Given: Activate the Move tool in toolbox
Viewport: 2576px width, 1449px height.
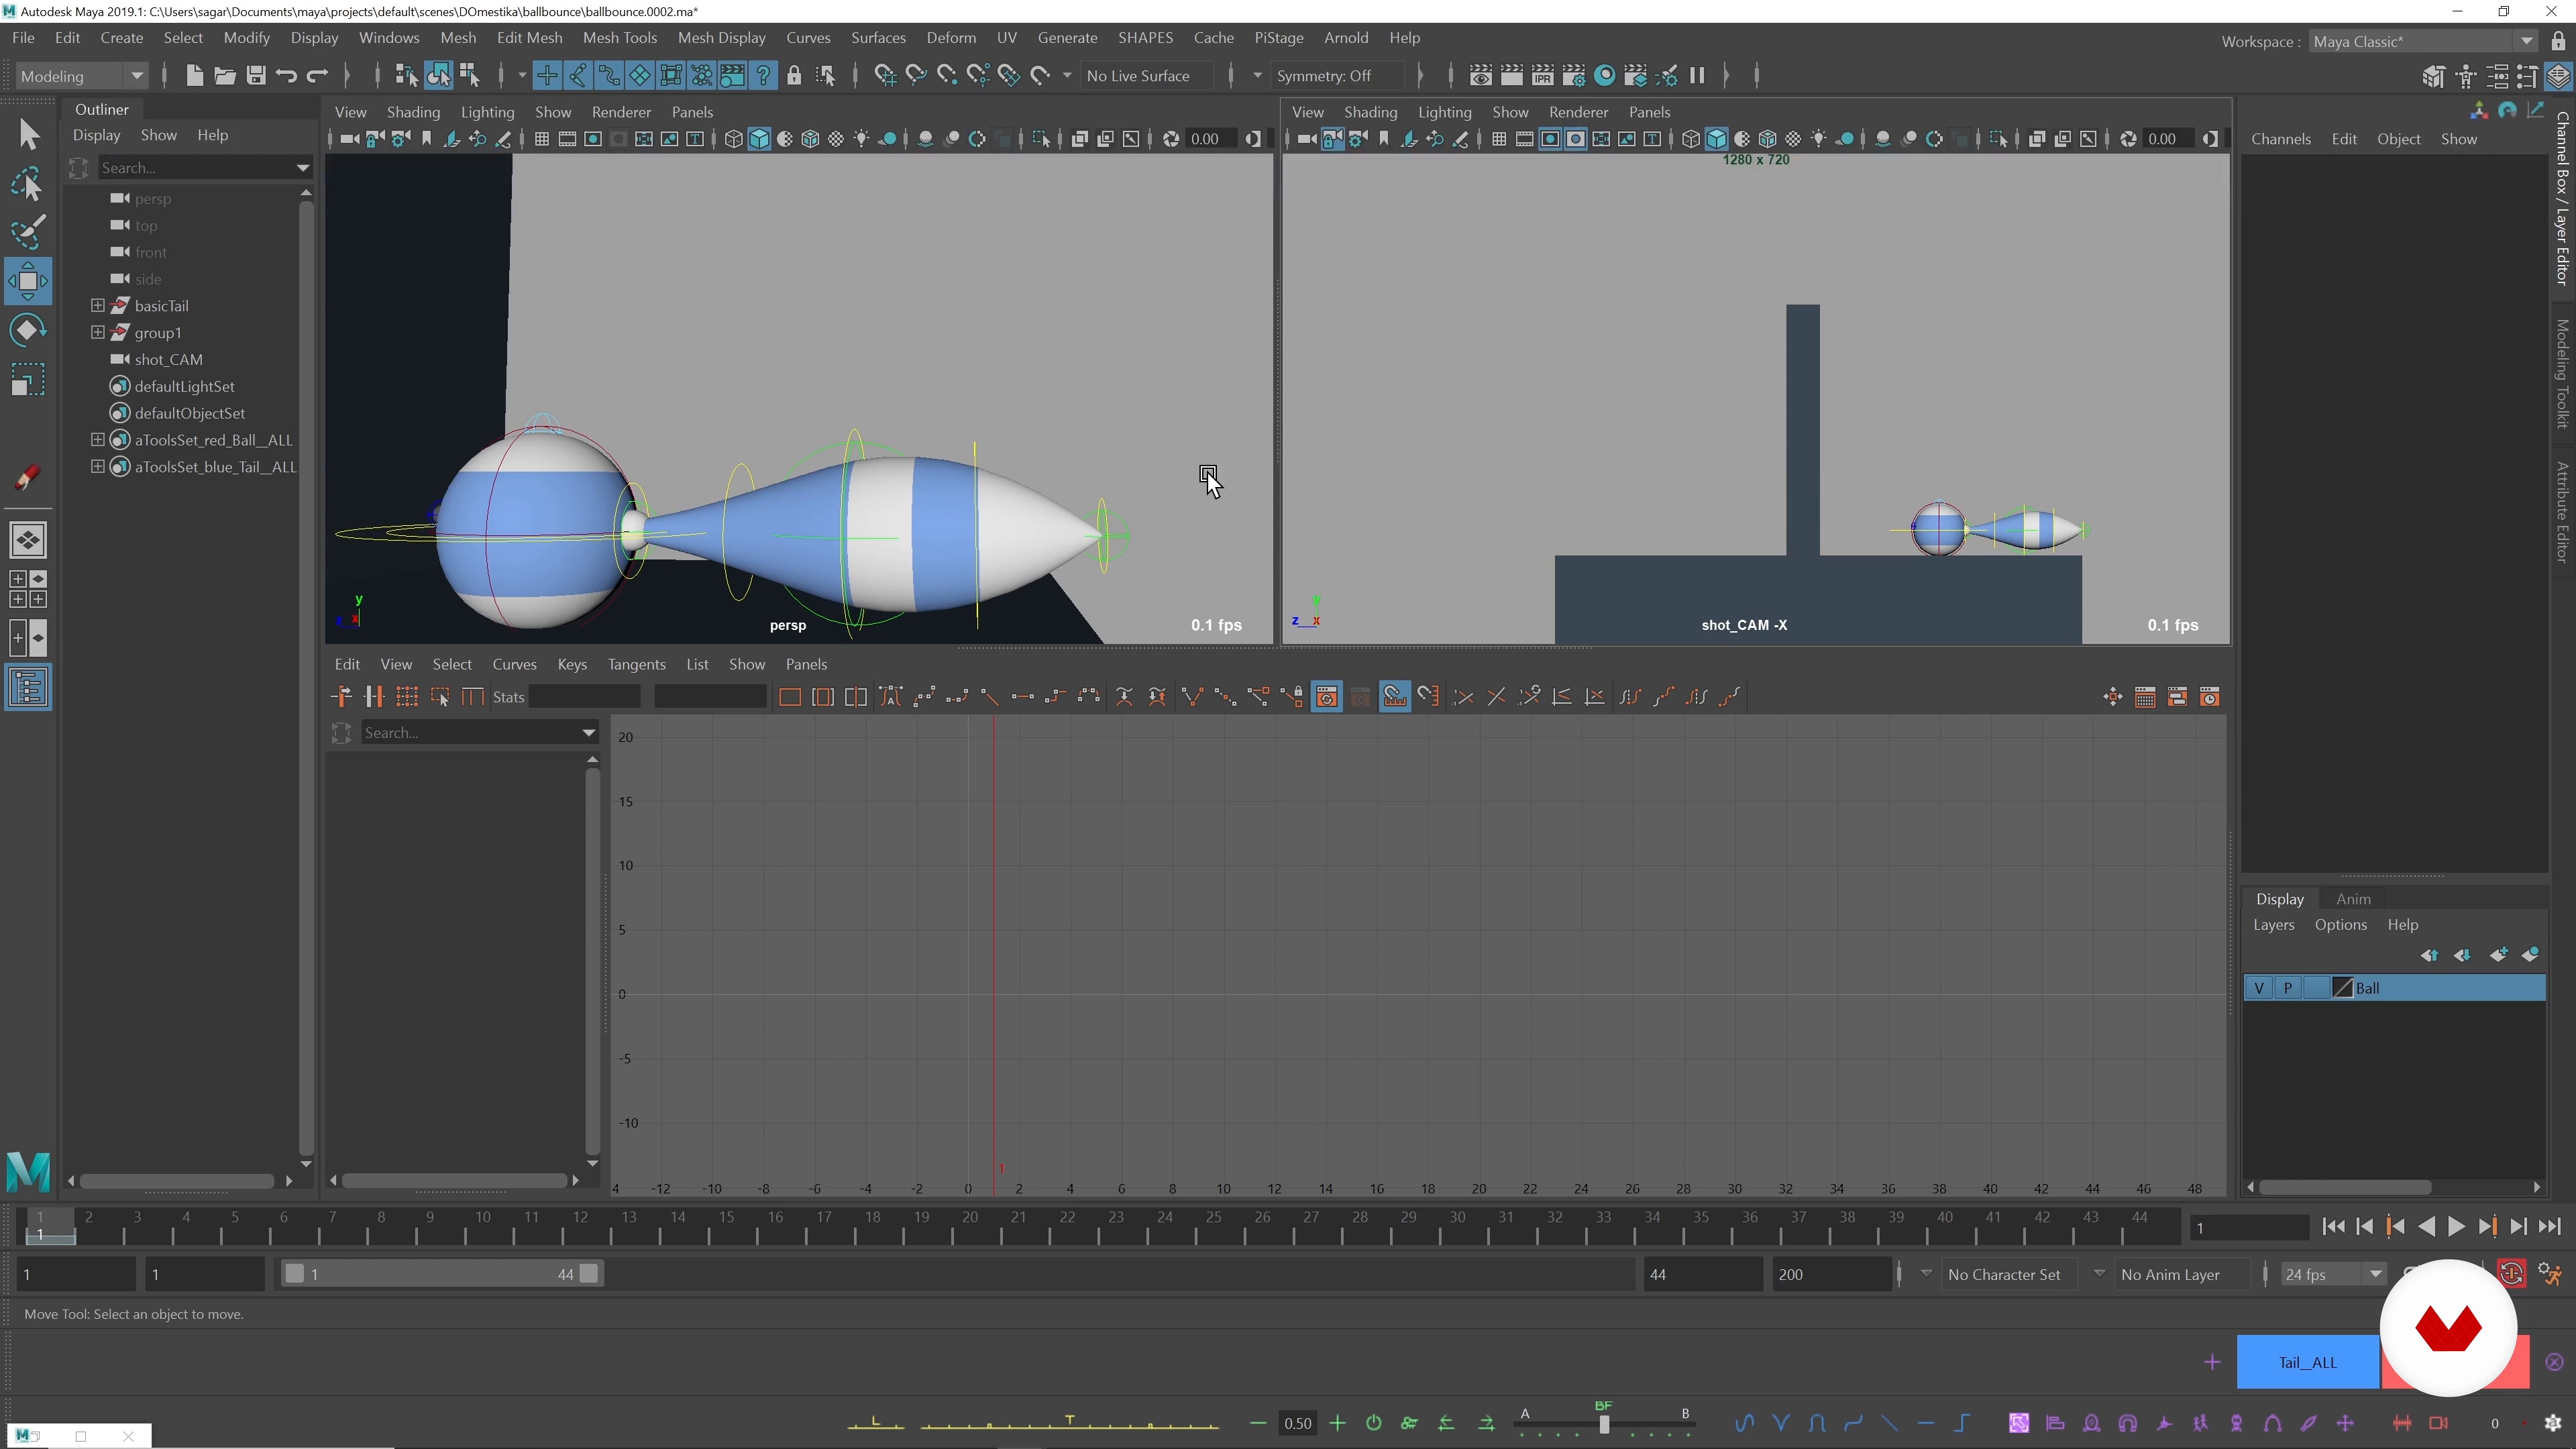Looking at the screenshot, I should [28, 281].
